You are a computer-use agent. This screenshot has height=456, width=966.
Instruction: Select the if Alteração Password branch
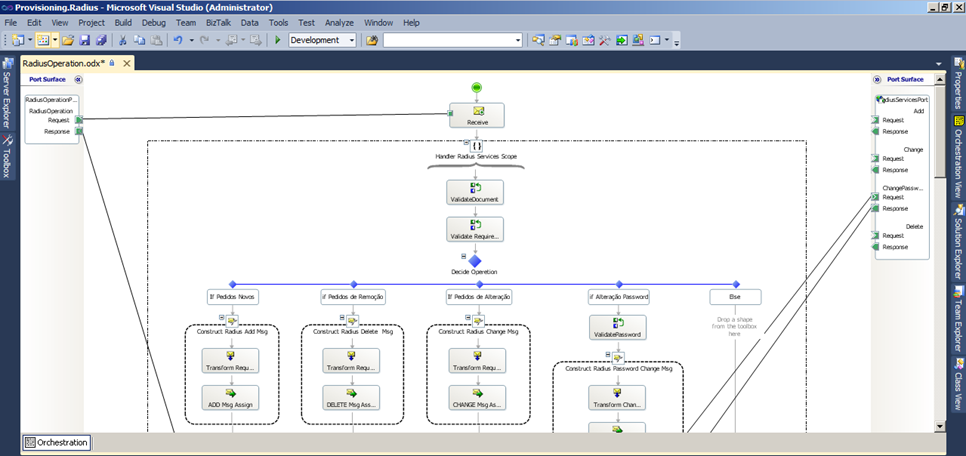click(619, 297)
